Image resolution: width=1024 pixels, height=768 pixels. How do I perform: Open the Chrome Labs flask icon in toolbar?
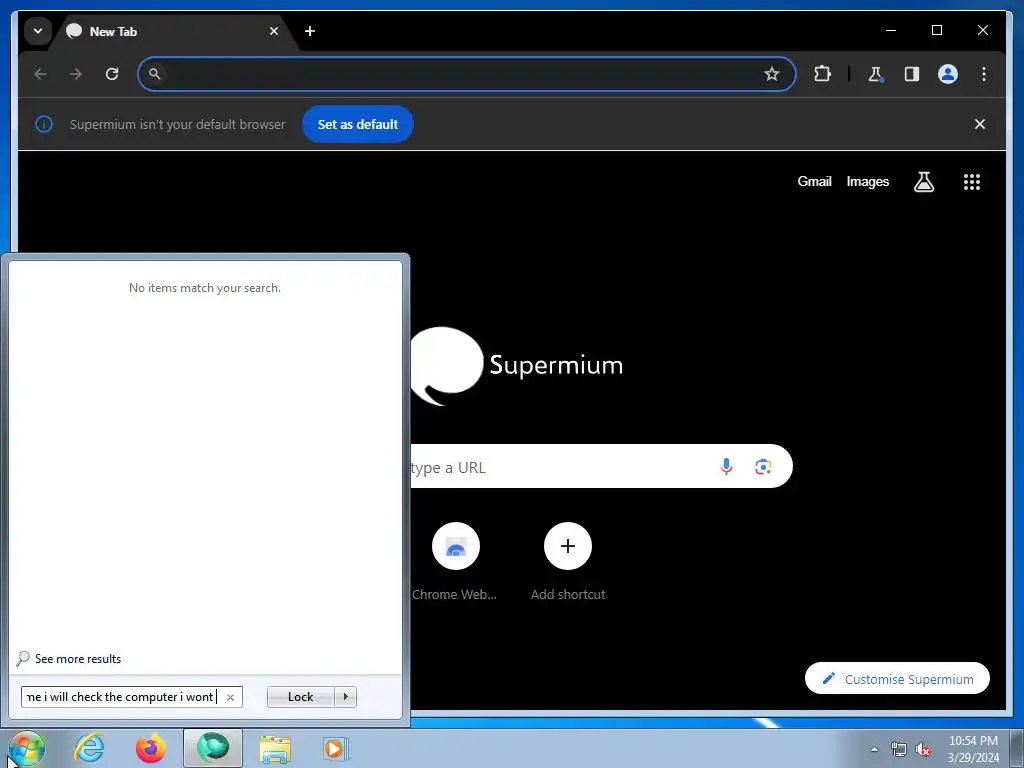click(876, 74)
